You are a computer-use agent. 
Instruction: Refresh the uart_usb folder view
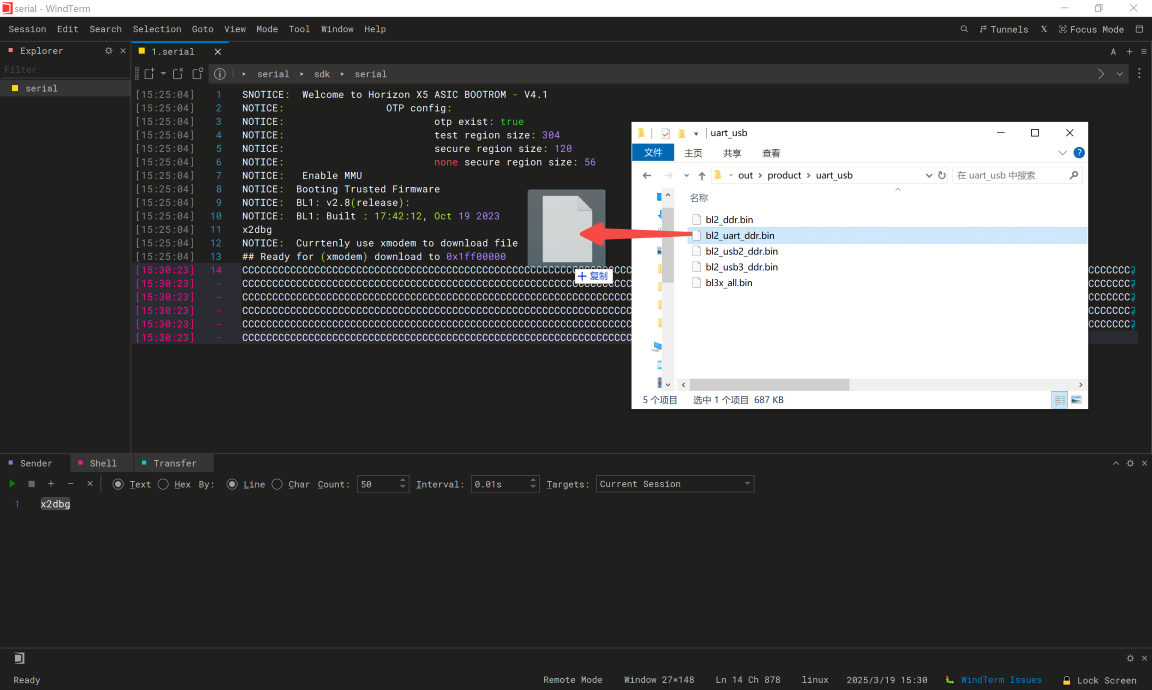click(x=942, y=176)
